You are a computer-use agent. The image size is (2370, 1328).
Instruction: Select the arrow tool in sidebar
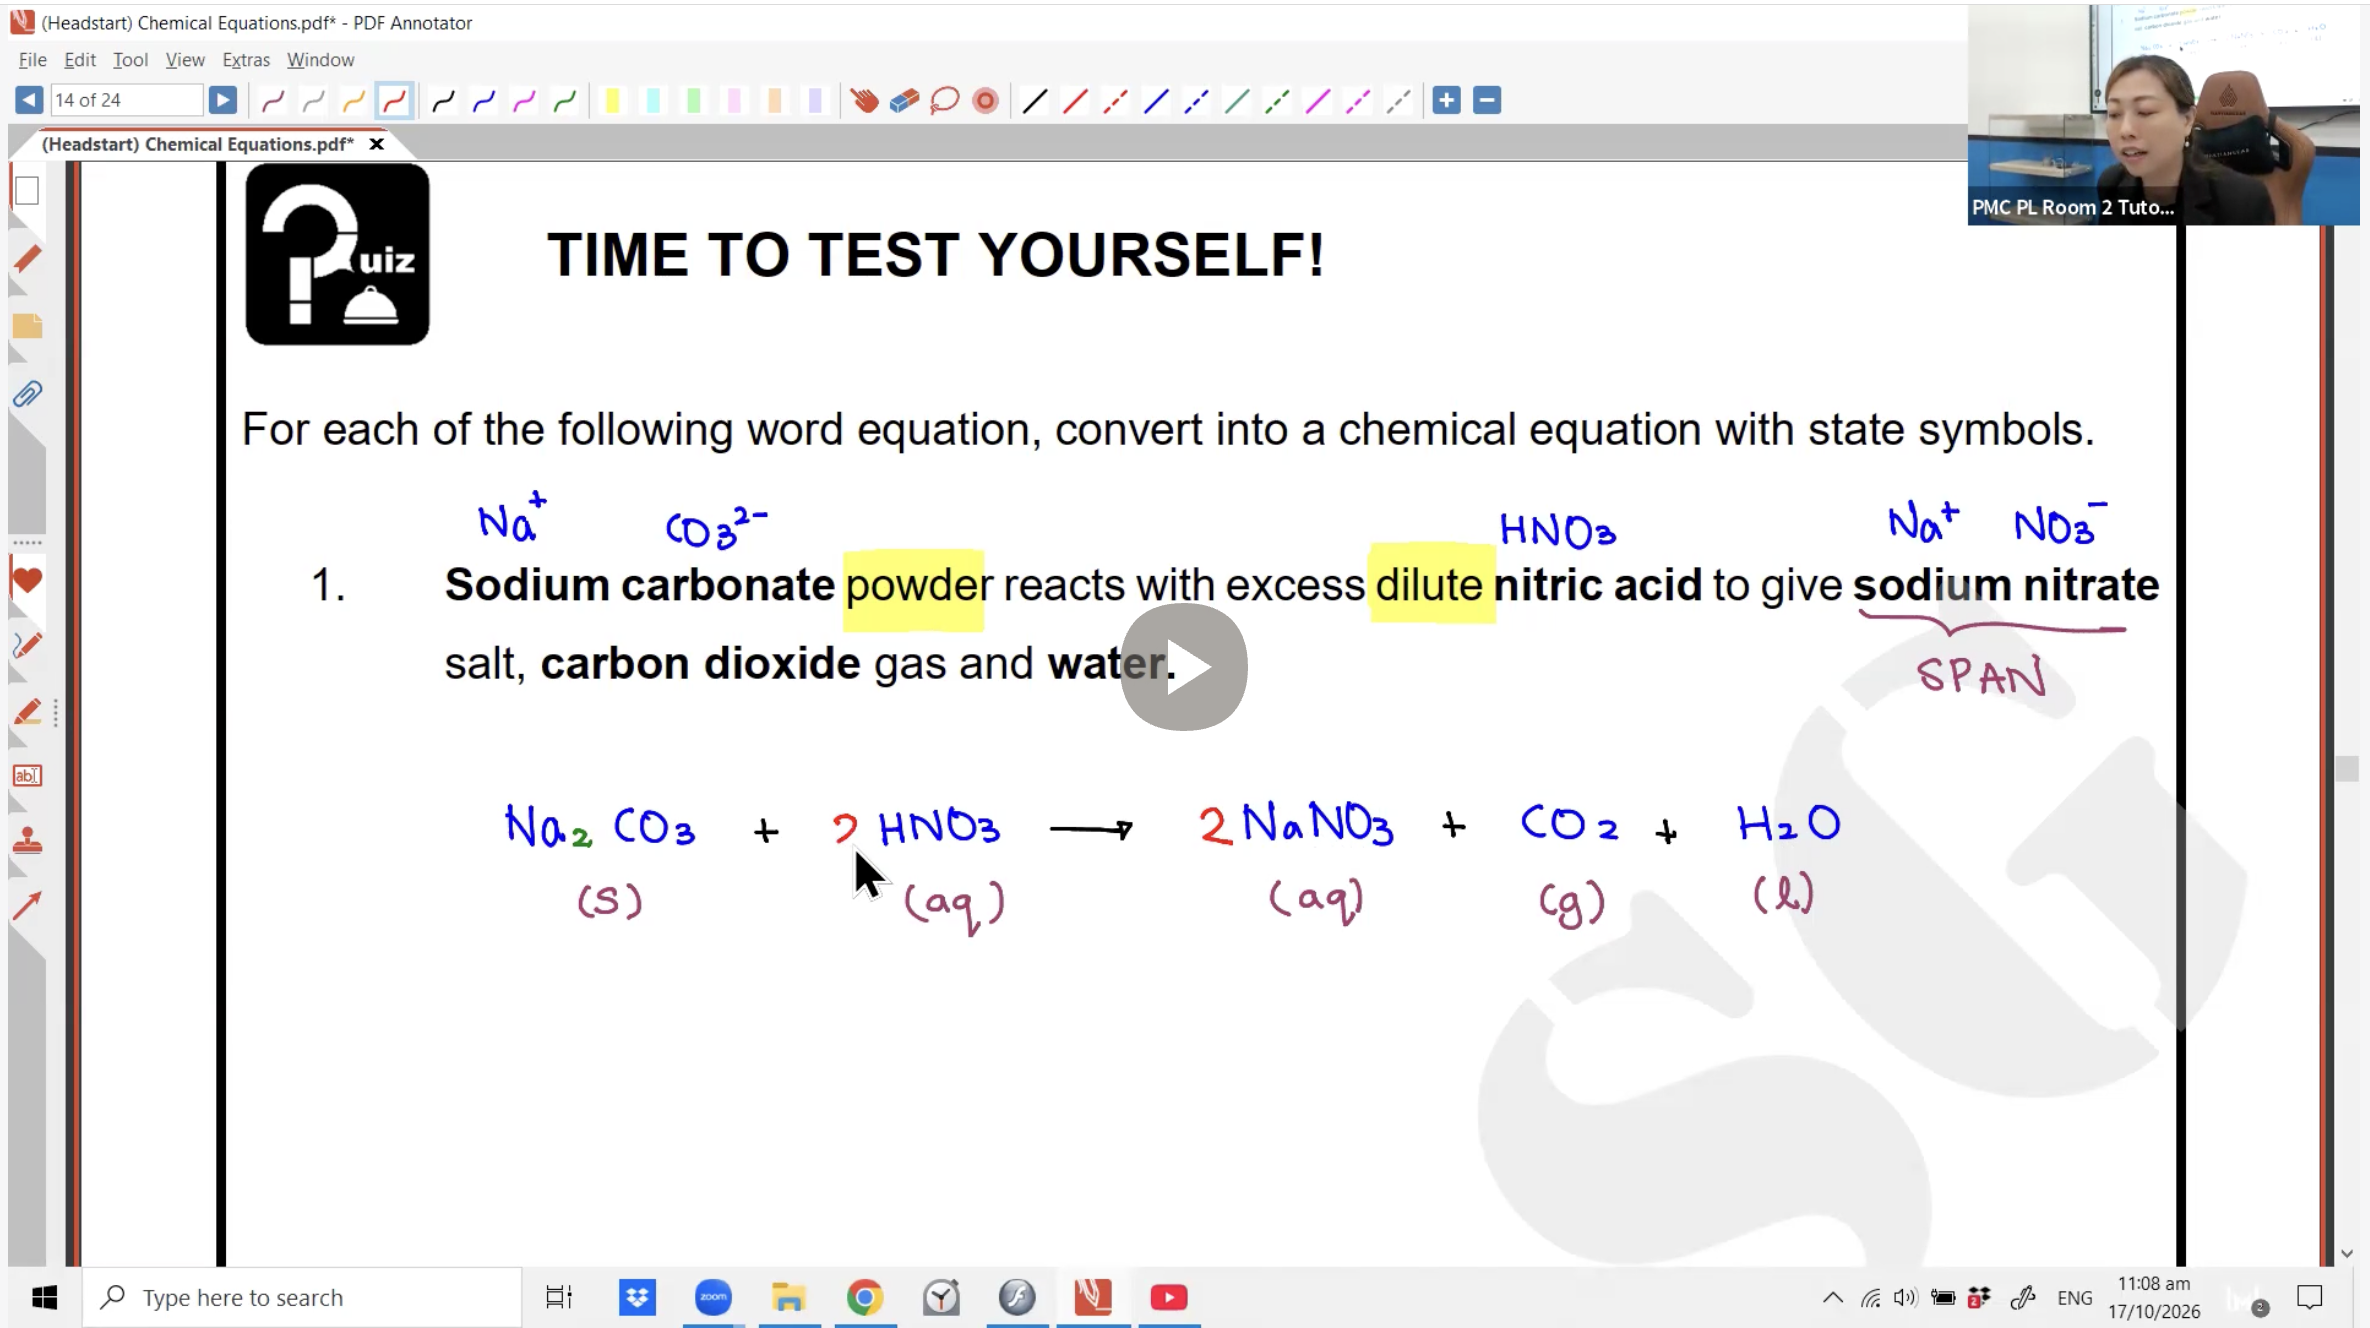(x=27, y=906)
